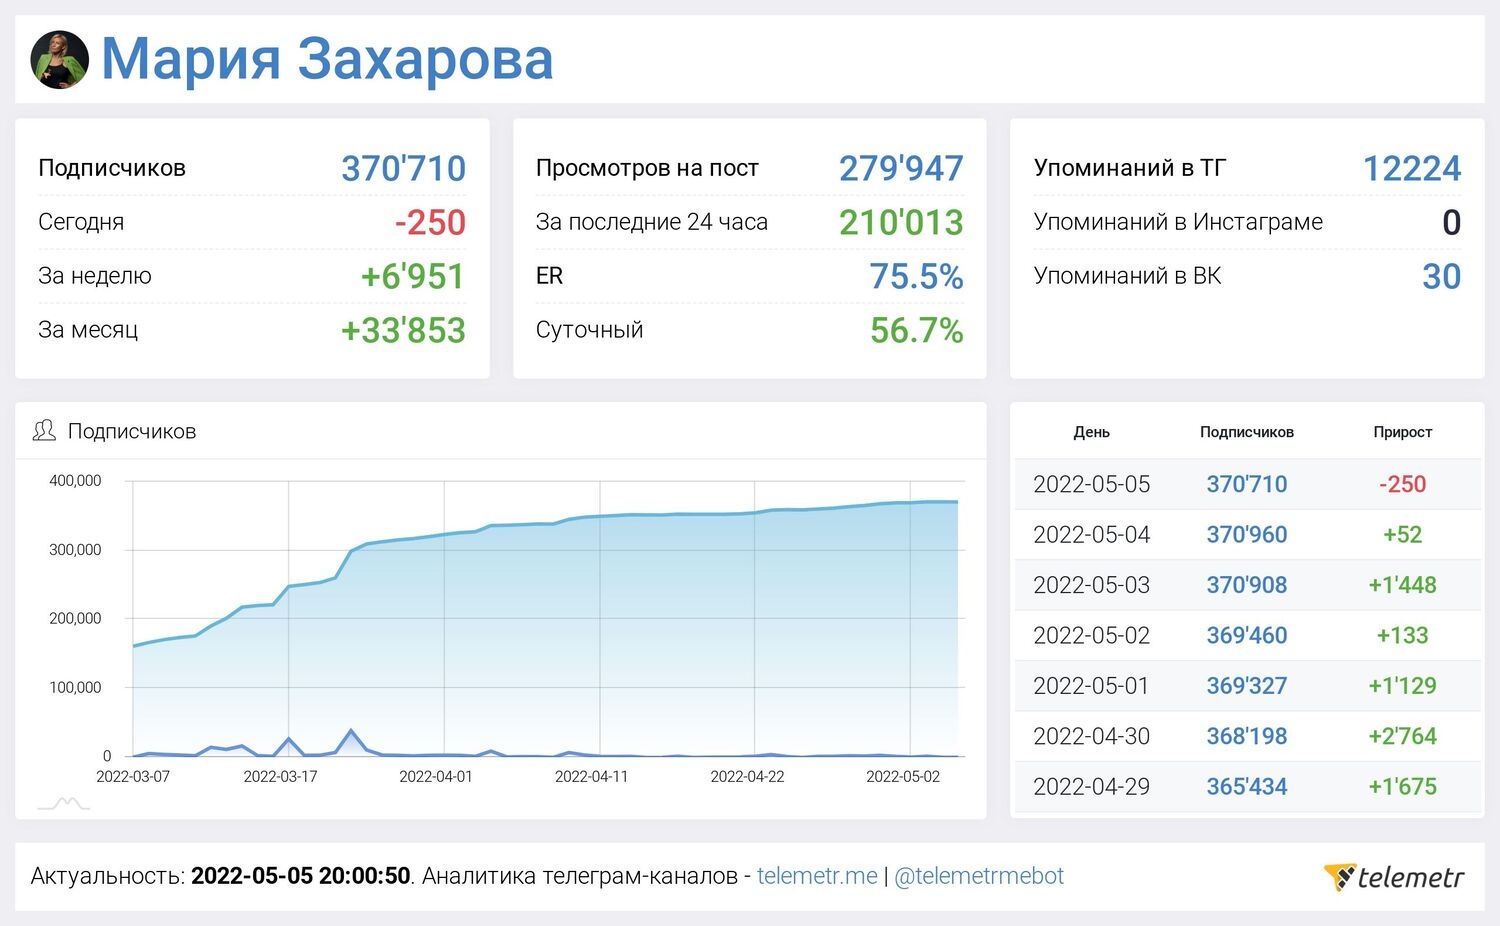Screen dimensions: 1500x926
Task: Click the Упоминаний в ТГ label
Action: pos(1130,168)
